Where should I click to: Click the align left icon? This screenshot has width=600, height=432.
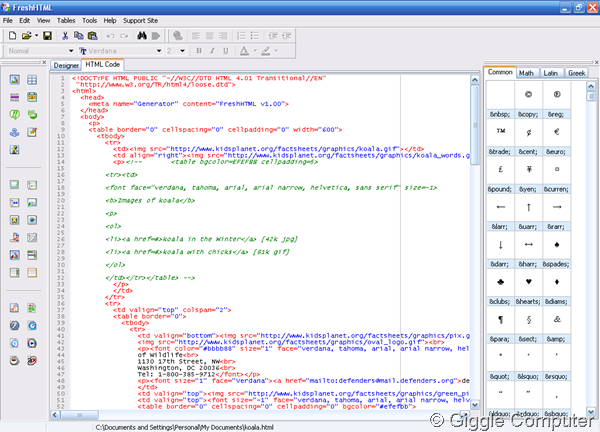pyautogui.click(x=196, y=36)
